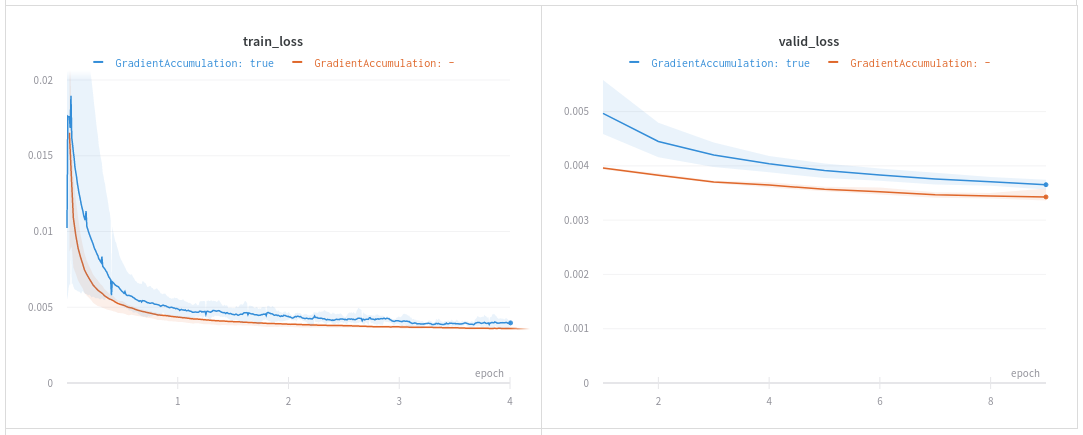Click x-axis tick 8 in valid_loss chart
The image size is (1083, 435).
(x=990, y=401)
